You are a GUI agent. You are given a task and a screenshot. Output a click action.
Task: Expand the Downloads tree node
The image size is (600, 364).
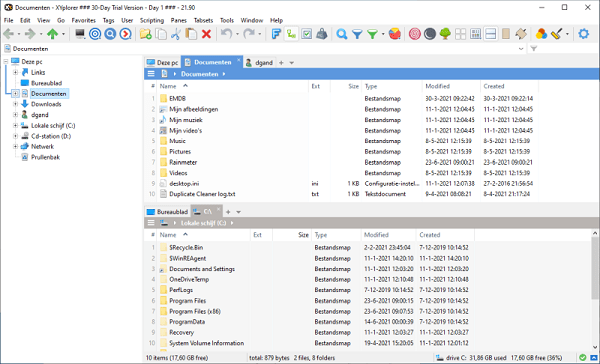[15, 104]
